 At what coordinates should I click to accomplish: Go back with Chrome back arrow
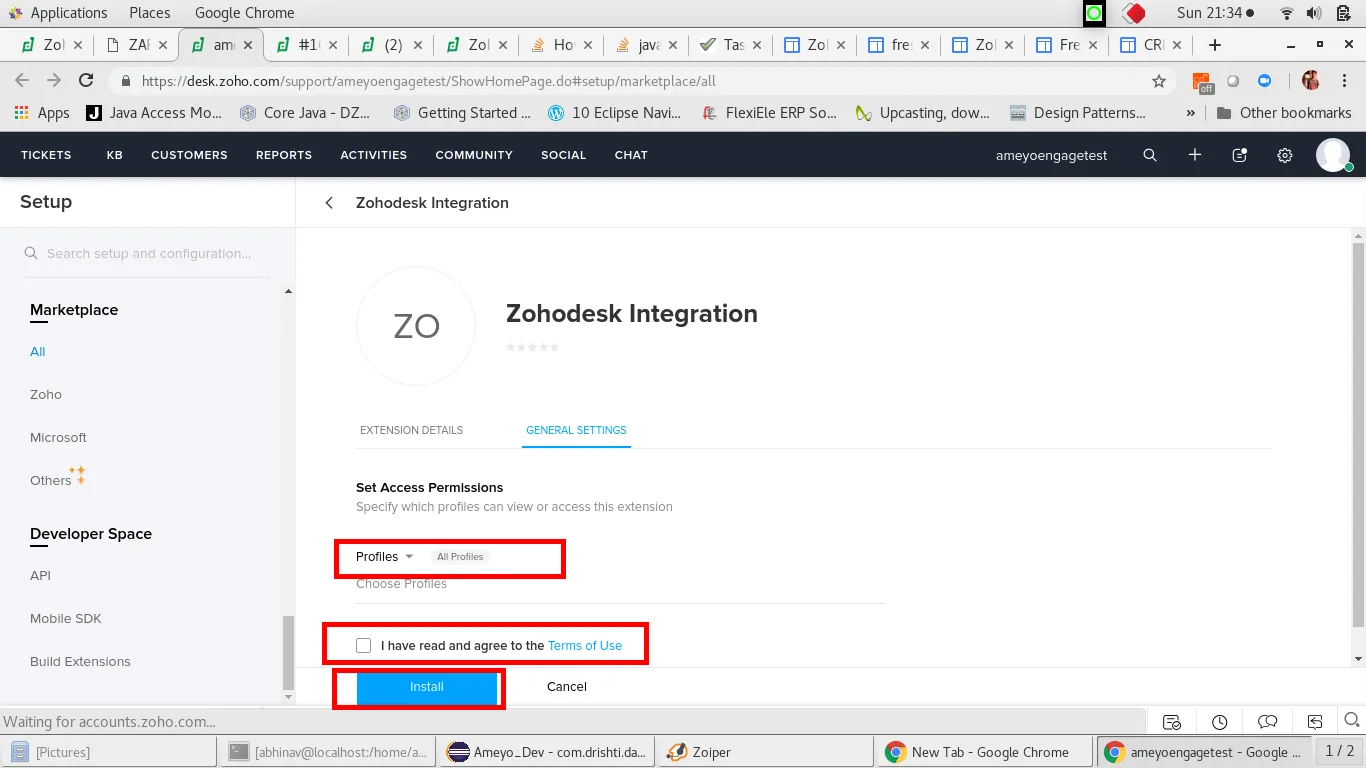22,81
